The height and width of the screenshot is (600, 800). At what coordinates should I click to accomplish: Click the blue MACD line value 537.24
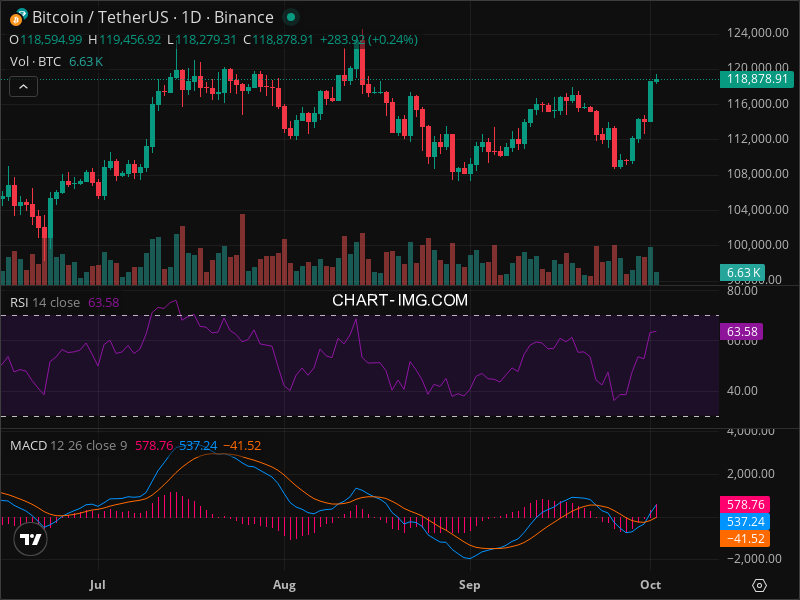coord(742,522)
